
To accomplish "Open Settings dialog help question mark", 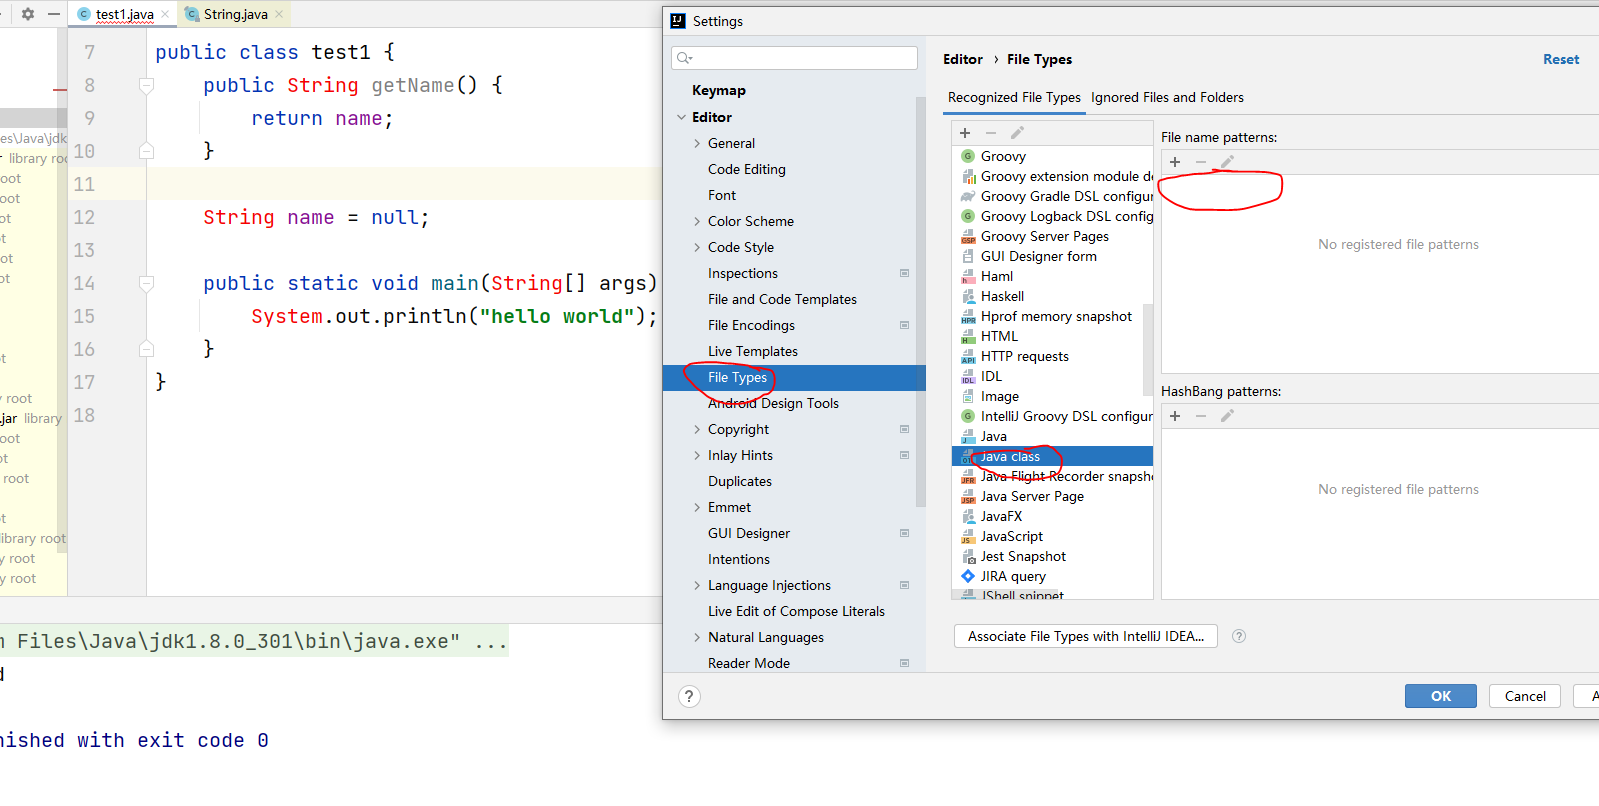I will (689, 696).
